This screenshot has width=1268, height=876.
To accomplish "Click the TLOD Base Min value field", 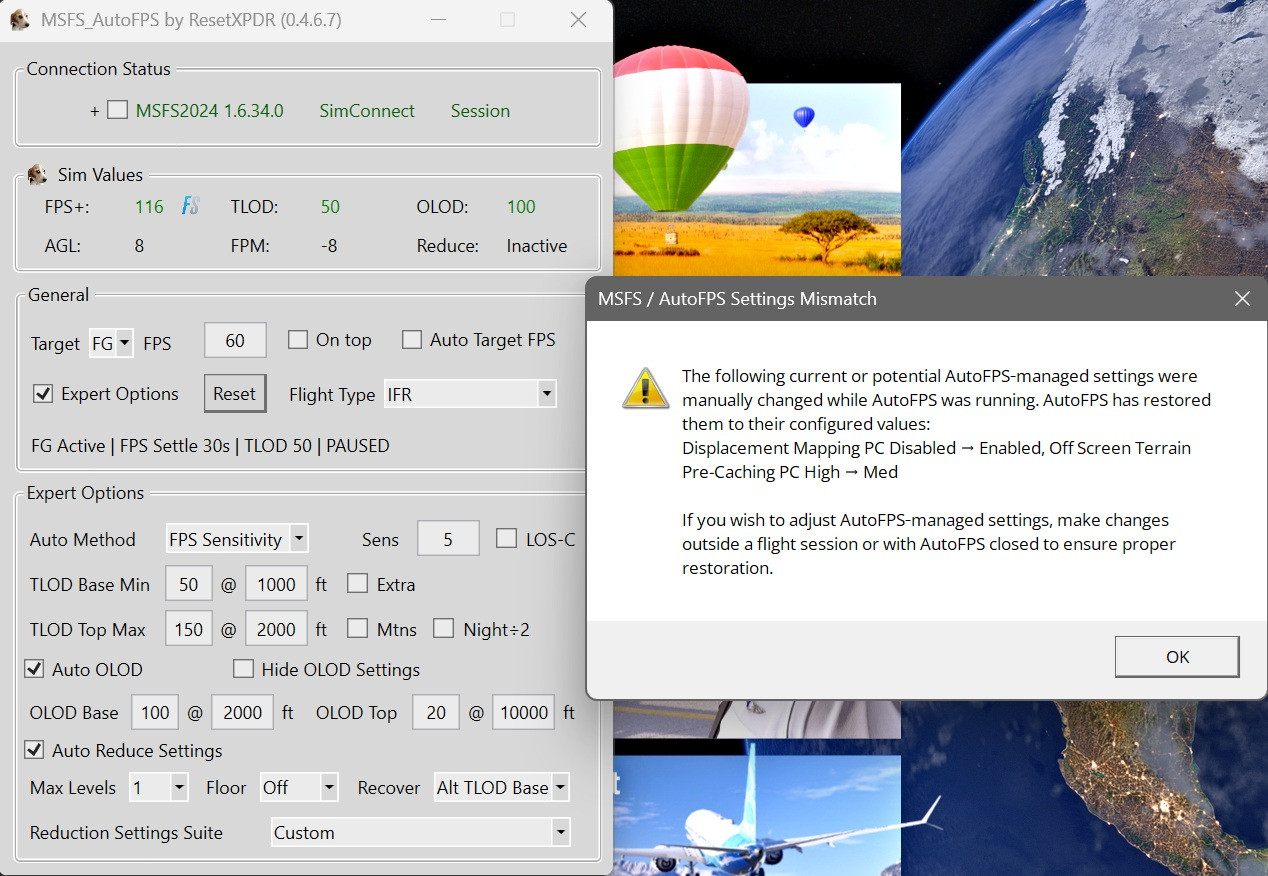I will [189, 584].
